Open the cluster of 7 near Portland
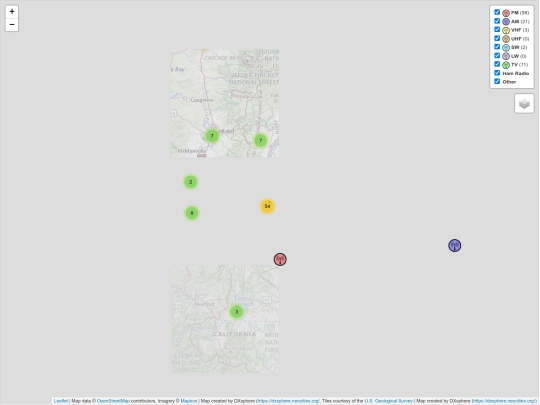The image size is (540, 405). [x=212, y=136]
